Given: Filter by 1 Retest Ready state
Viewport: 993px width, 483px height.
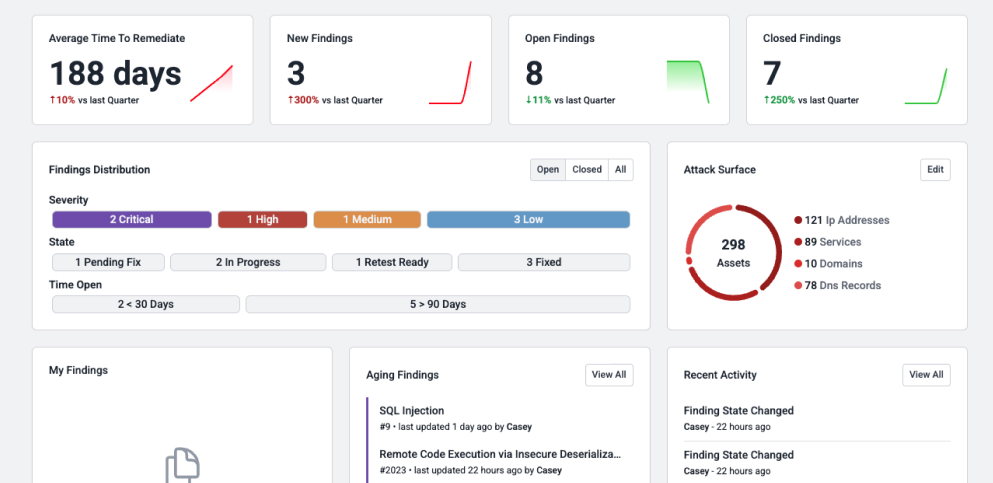Looking at the screenshot, I should click(x=392, y=262).
